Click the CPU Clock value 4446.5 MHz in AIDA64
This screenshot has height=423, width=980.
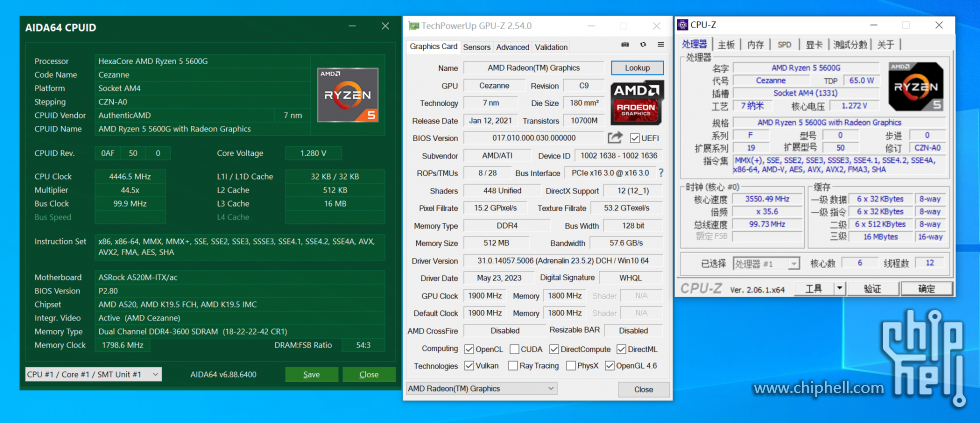[130, 177]
